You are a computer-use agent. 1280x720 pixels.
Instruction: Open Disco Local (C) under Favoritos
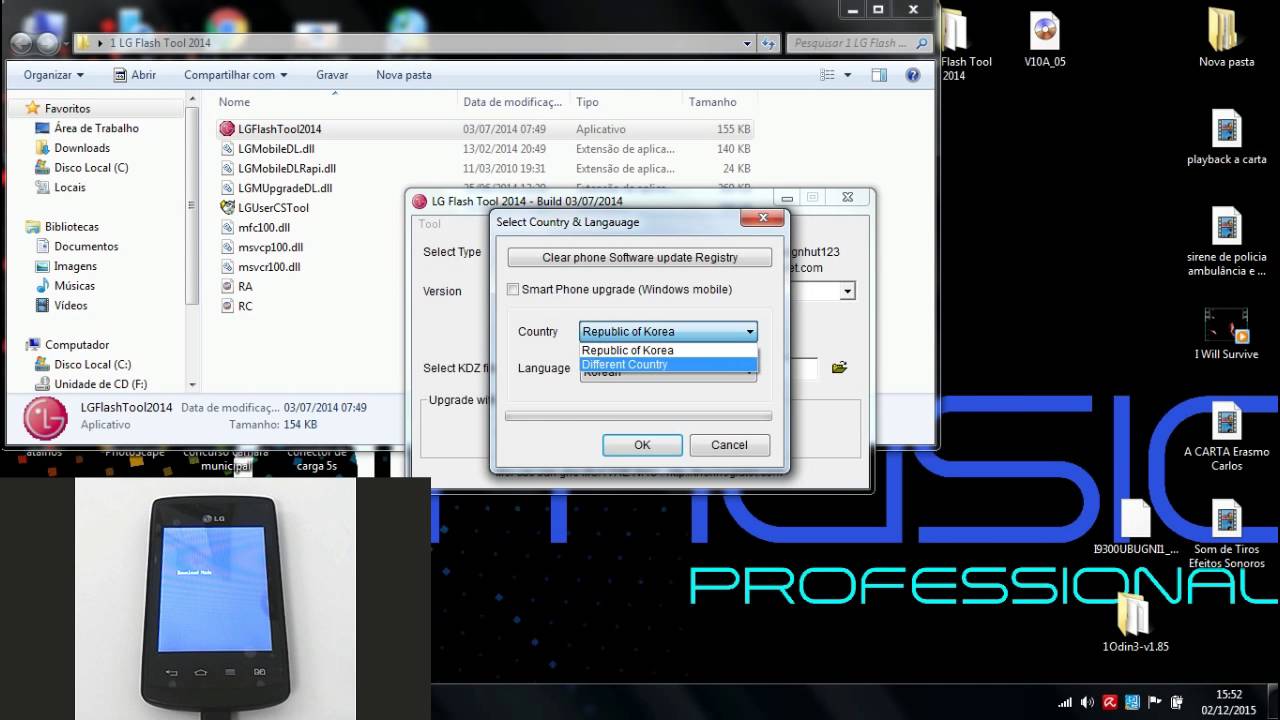pyautogui.click(x=91, y=168)
